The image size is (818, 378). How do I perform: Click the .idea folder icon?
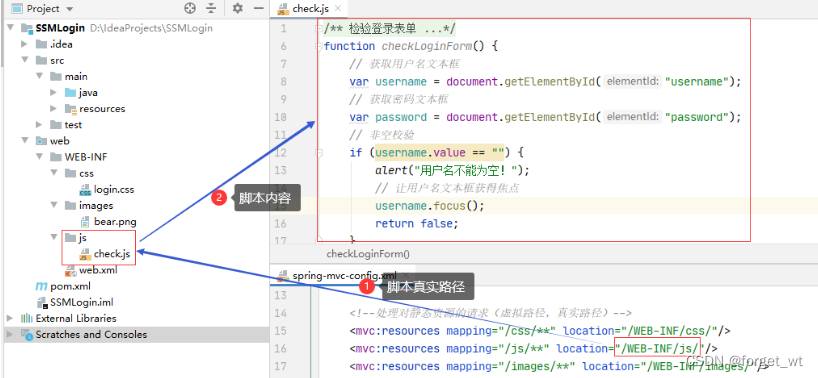pos(41,44)
